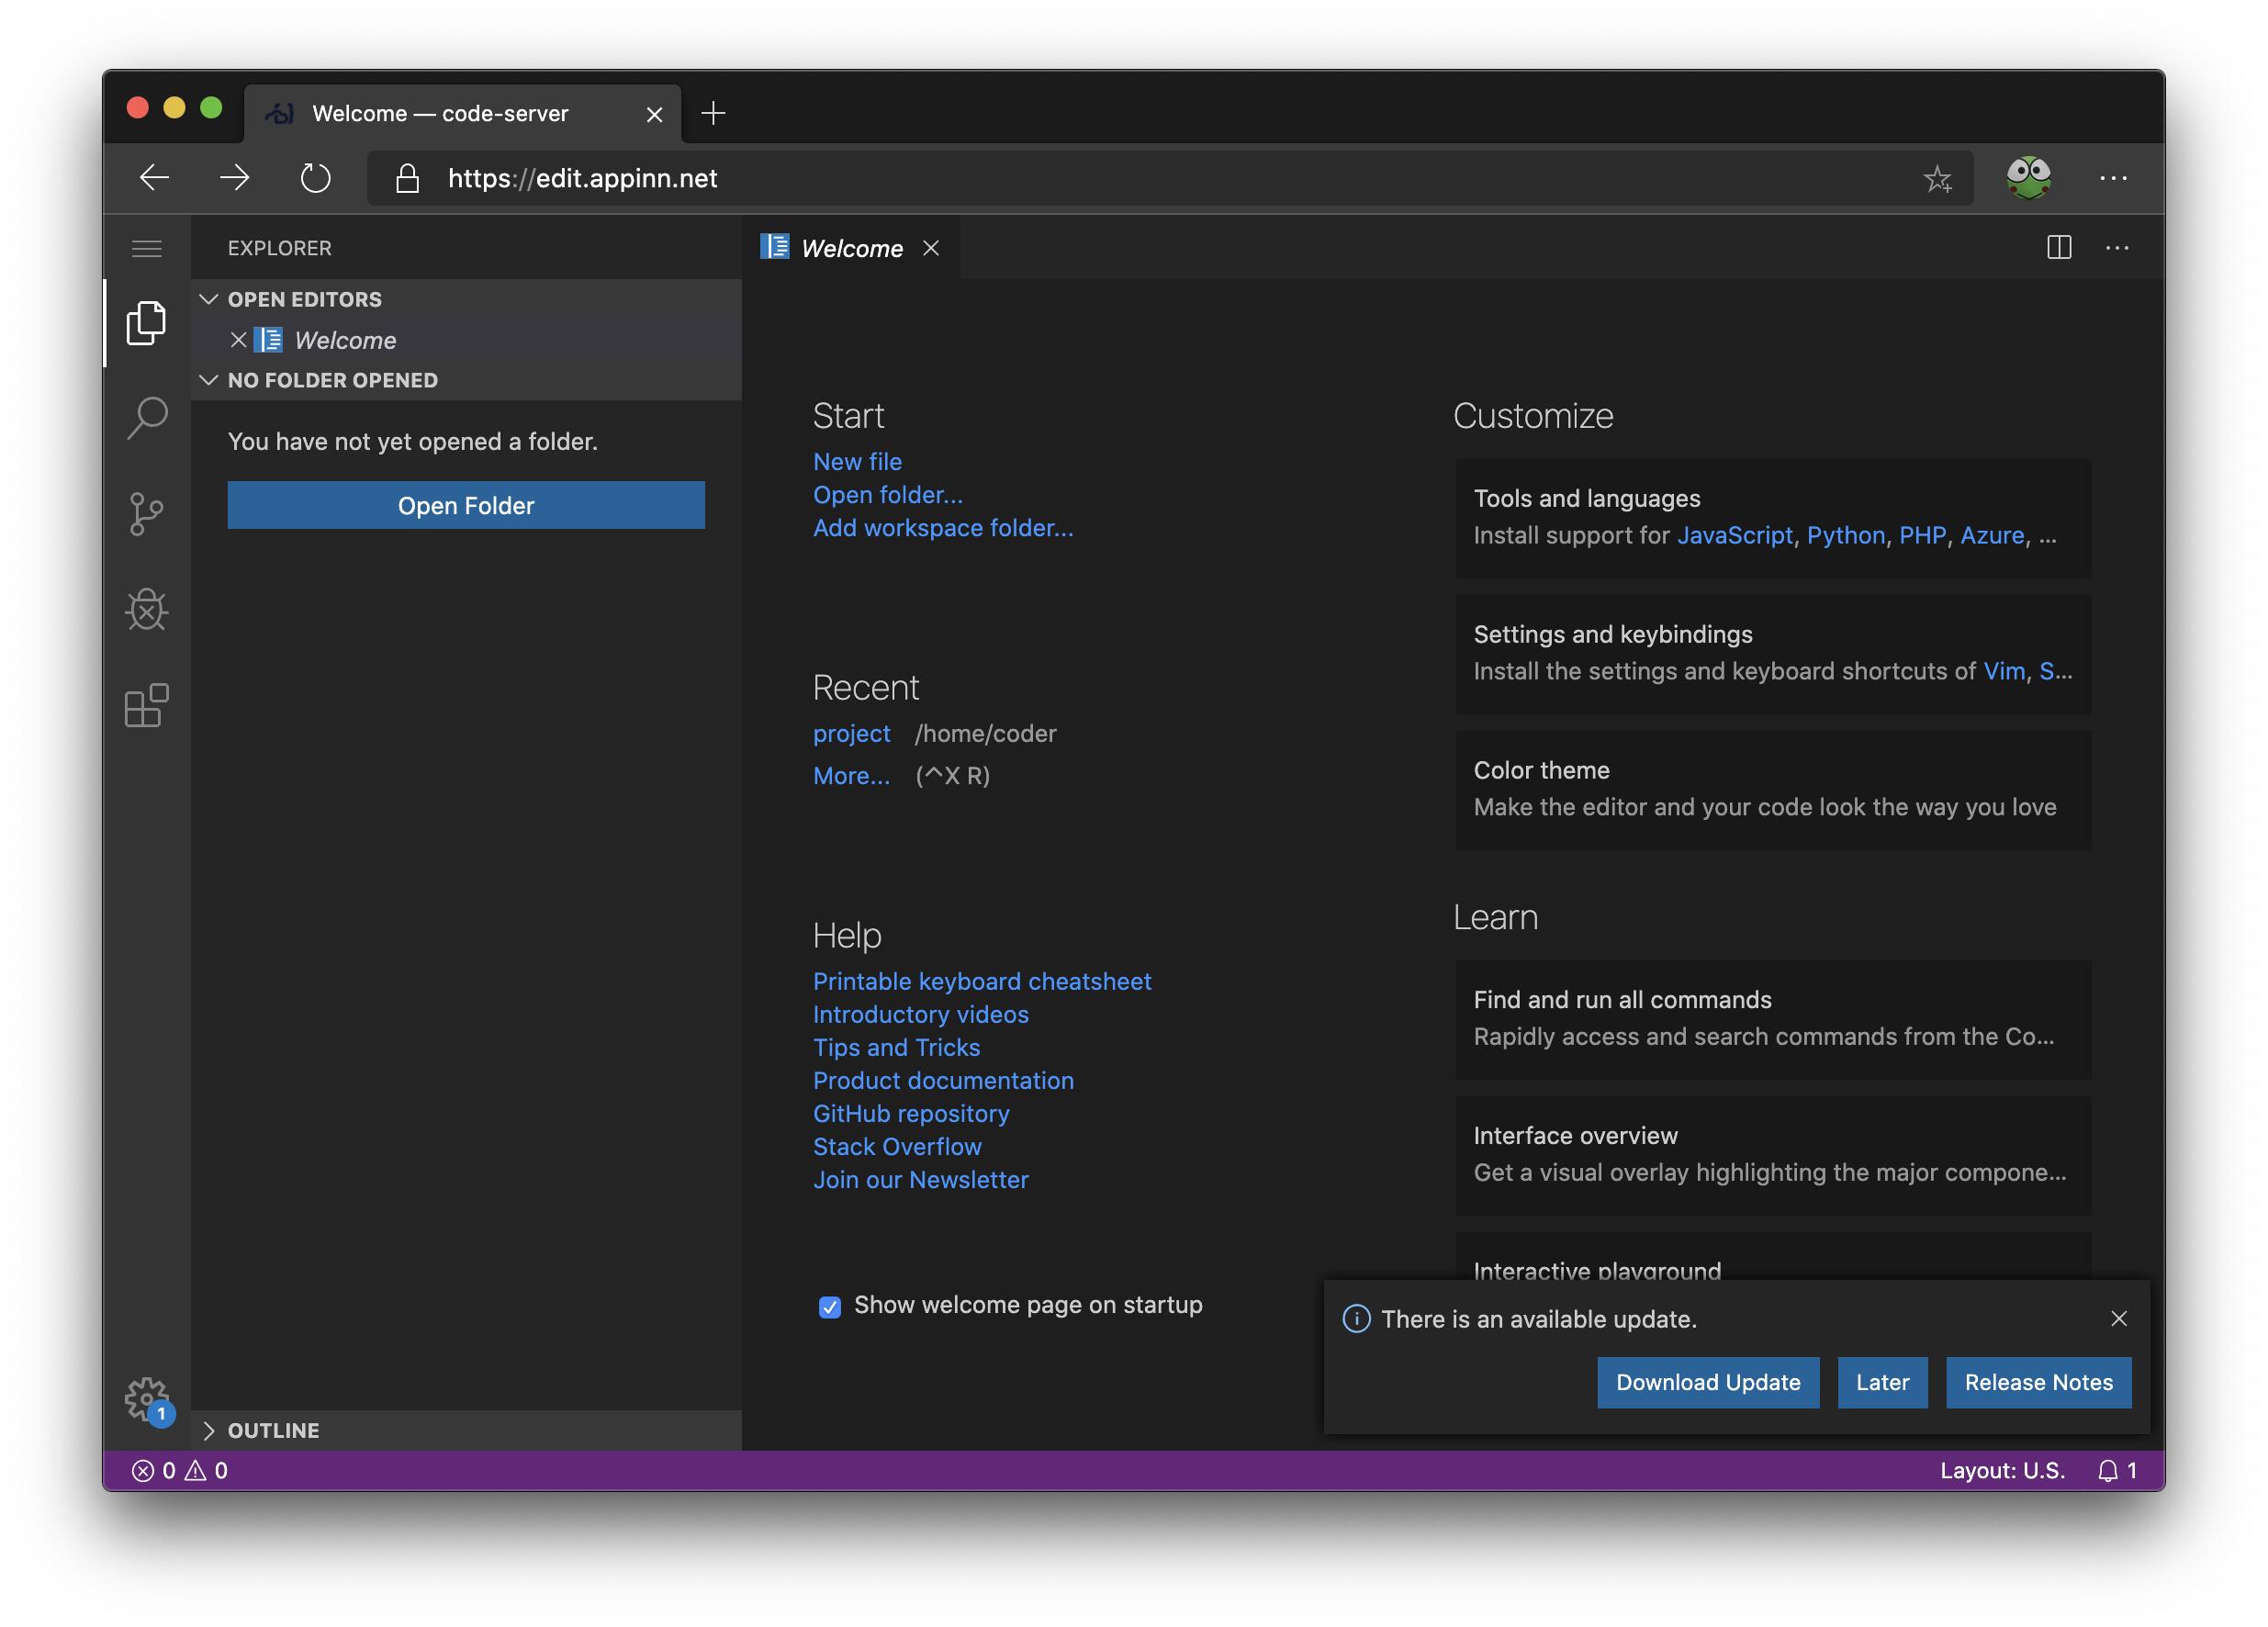The width and height of the screenshot is (2268, 1627).
Task: Click the New file link
Action: (x=857, y=461)
